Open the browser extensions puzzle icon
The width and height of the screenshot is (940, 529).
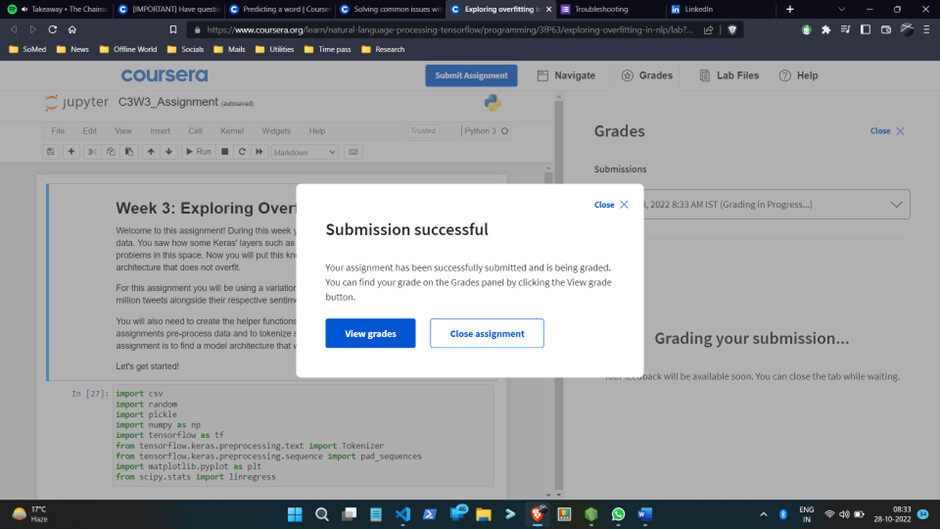pyautogui.click(x=825, y=29)
